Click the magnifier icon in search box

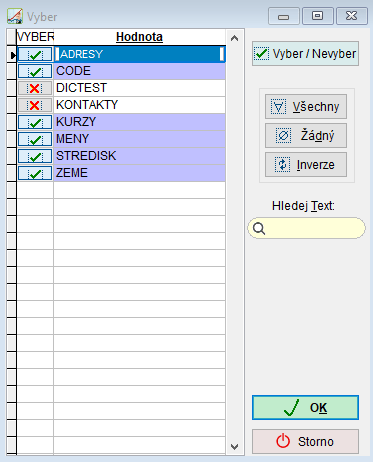(259, 229)
